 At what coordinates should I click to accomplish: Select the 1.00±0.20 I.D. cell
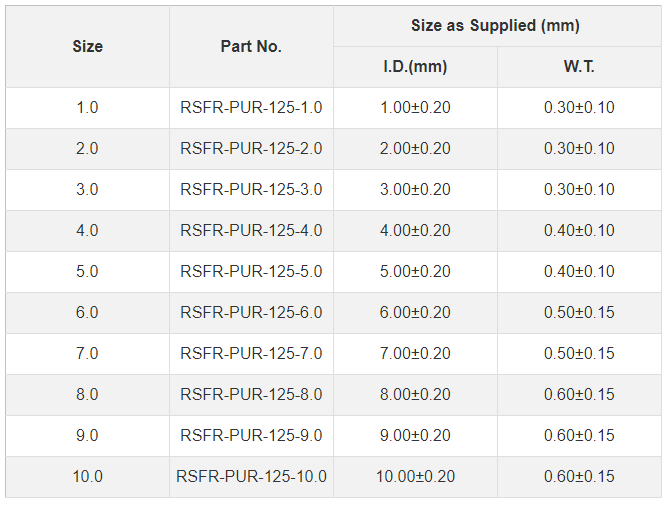pos(415,108)
